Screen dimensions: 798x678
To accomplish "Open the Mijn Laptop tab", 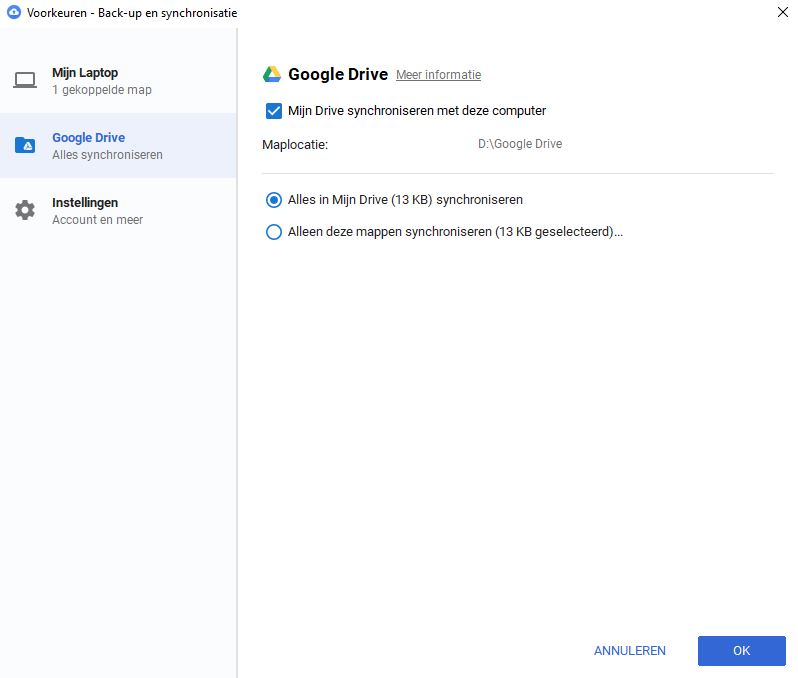I will (x=85, y=73).
